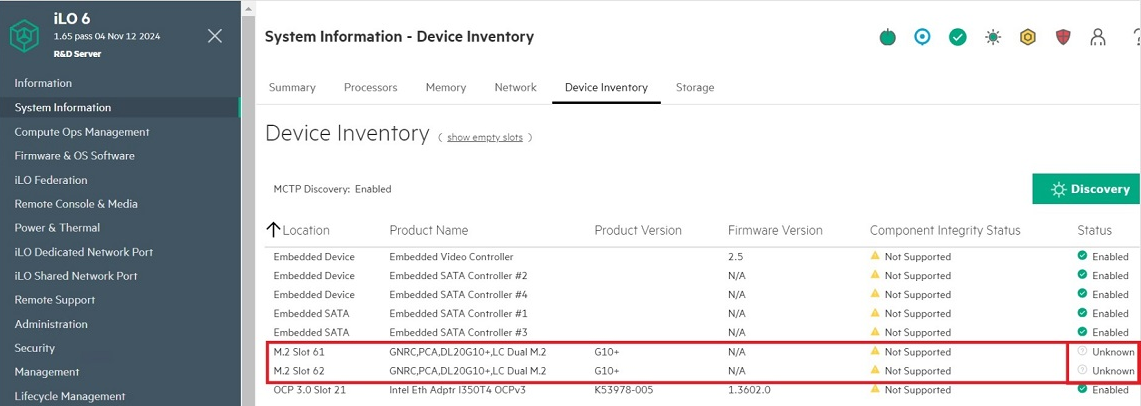
Task: Click the sun-shaped status icon in header
Action: (x=992, y=37)
